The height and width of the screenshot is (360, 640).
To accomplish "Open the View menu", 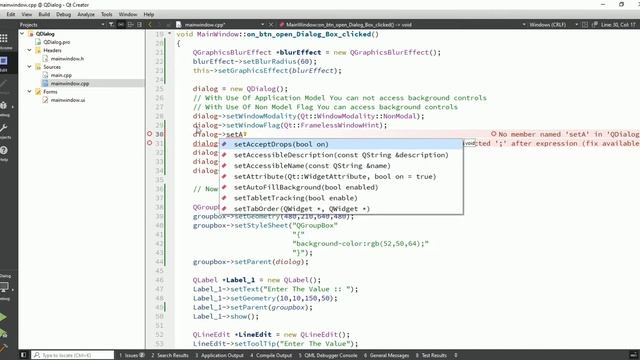I will (27, 14).
